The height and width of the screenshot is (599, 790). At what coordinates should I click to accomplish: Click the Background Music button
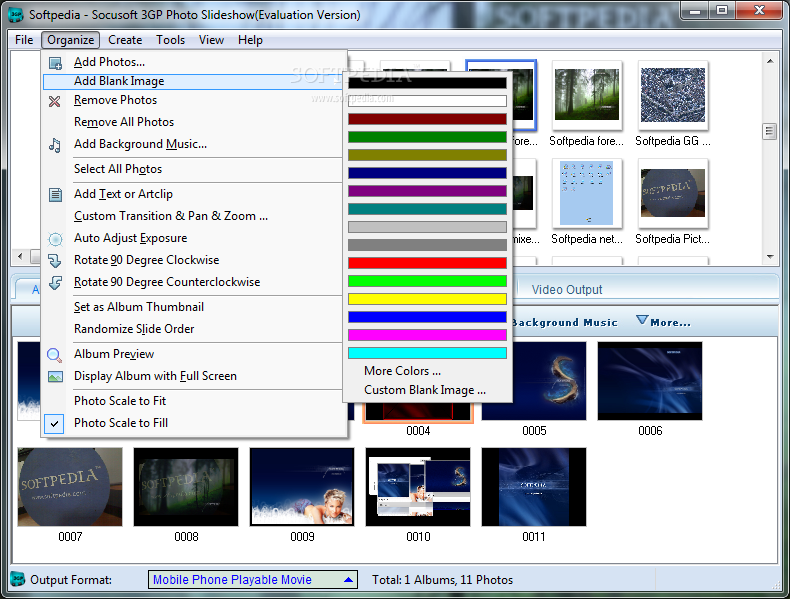coord(564,322)
